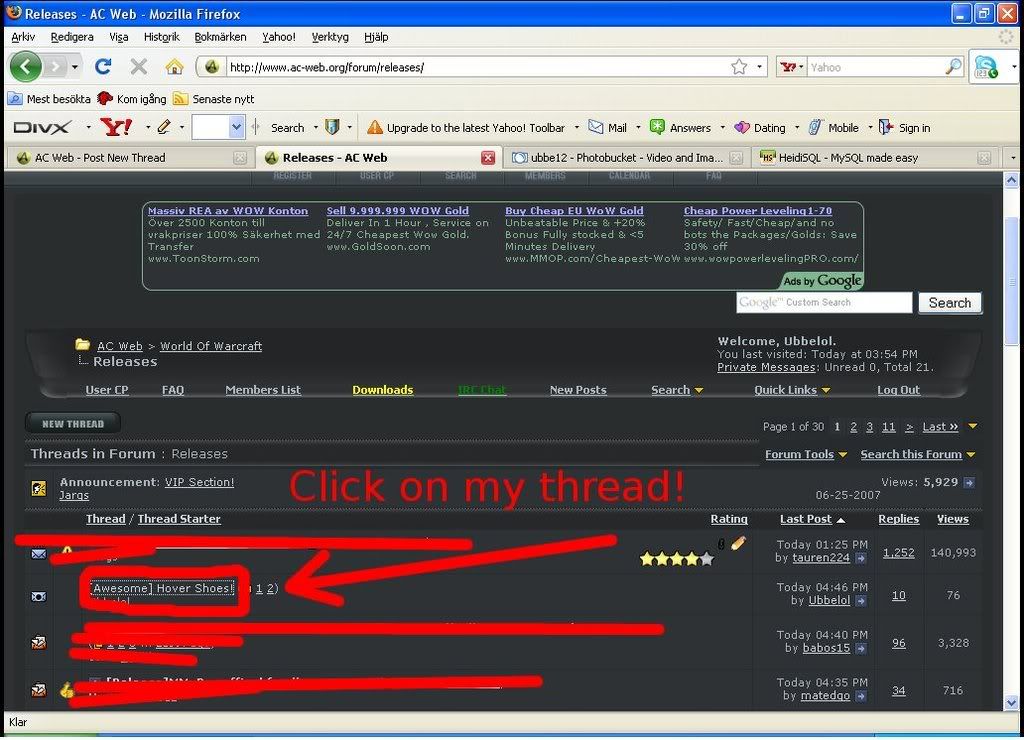Click the arrow icon next to Views 5,929
Viewport: 1024px width, 740px height.
(969, 483)
